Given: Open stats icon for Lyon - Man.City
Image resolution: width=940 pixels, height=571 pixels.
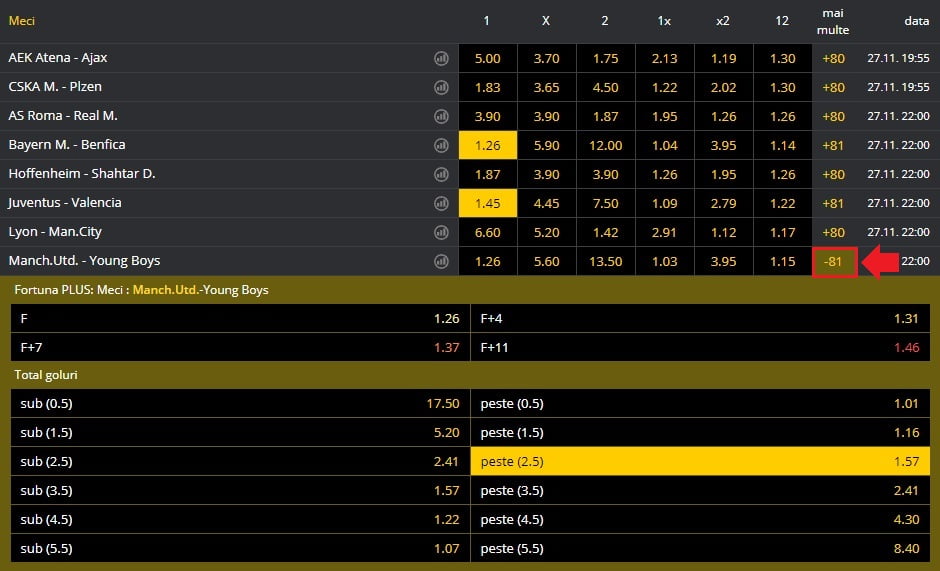Looking at the screenshot, I should click(441, 232).
